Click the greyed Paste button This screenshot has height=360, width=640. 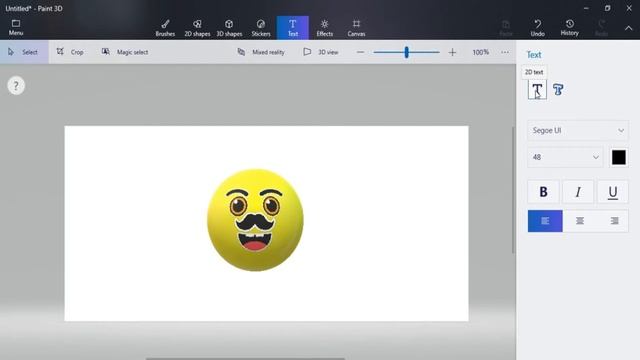tap(506, 28)
